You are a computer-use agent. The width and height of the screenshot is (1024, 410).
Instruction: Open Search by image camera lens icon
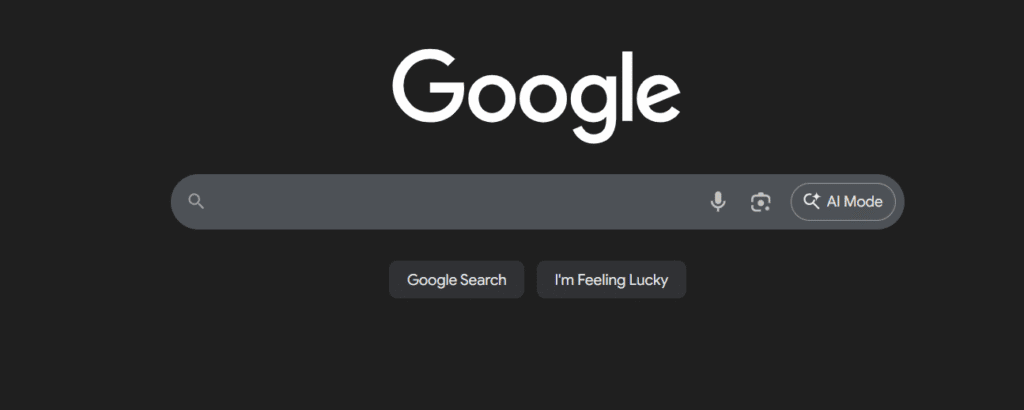pyautogui.click(x=761, y=202)
